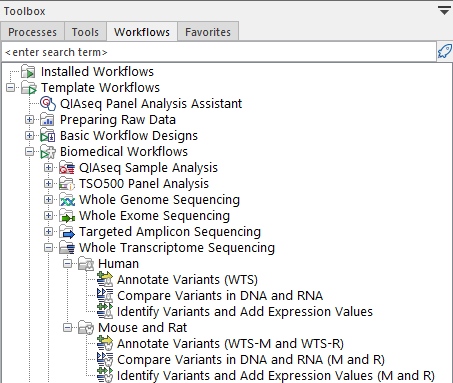Select Identify Variants and Add Expression Values text
453x383 pixels.
click(245, 311)
